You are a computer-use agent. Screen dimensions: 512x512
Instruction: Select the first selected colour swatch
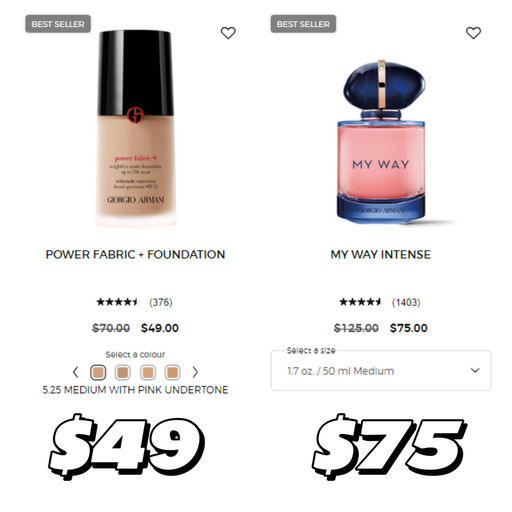point(98,372)
